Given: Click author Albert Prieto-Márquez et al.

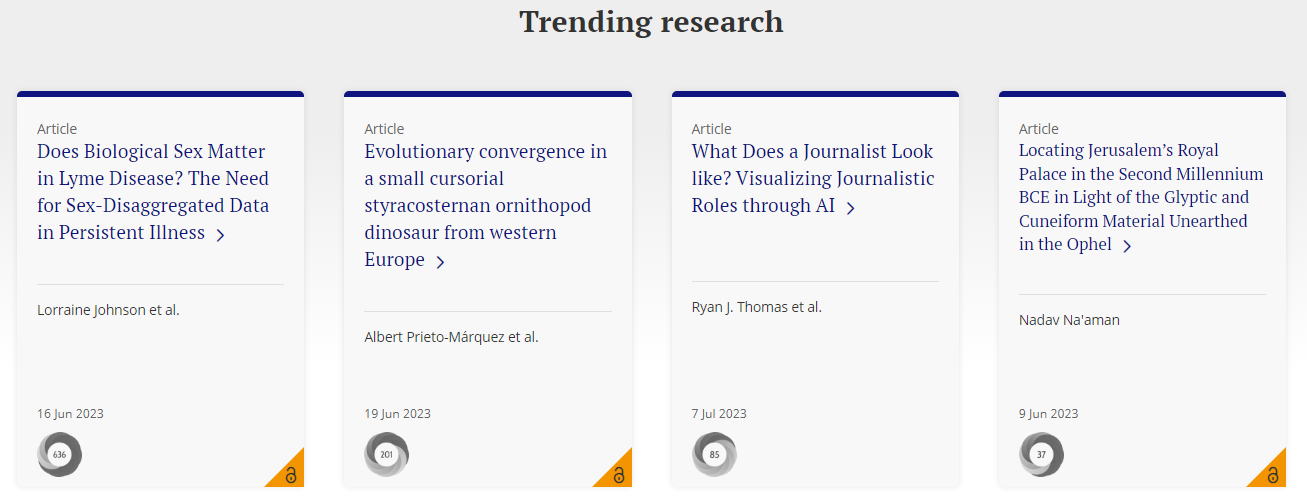Looking at the screenshot, I should [x=451, y=337].
